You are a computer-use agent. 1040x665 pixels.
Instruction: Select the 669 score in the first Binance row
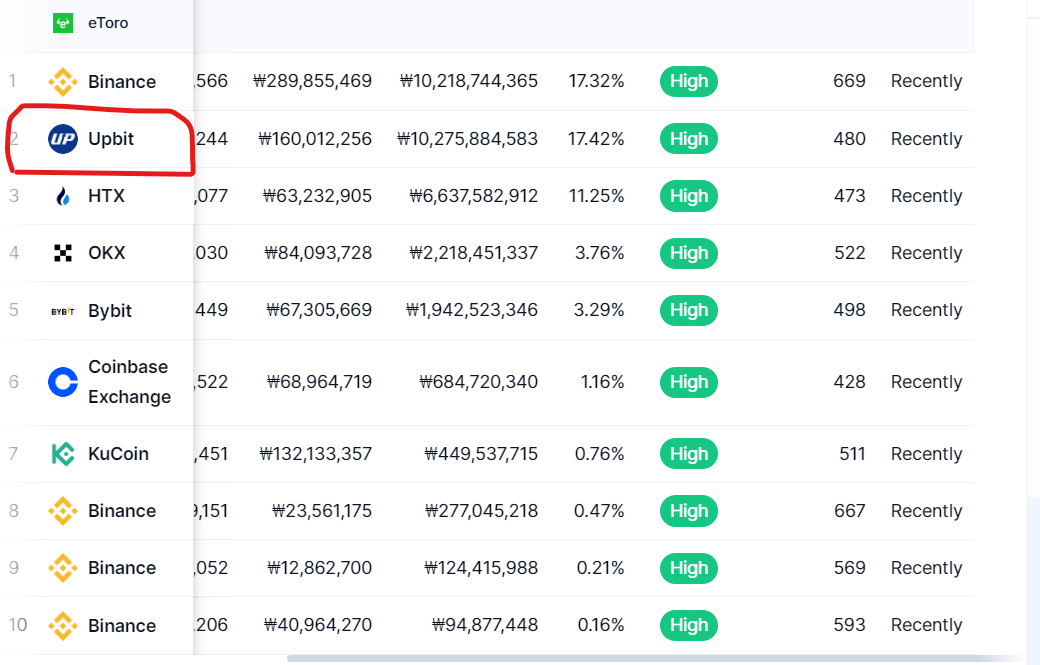[849, 81]
